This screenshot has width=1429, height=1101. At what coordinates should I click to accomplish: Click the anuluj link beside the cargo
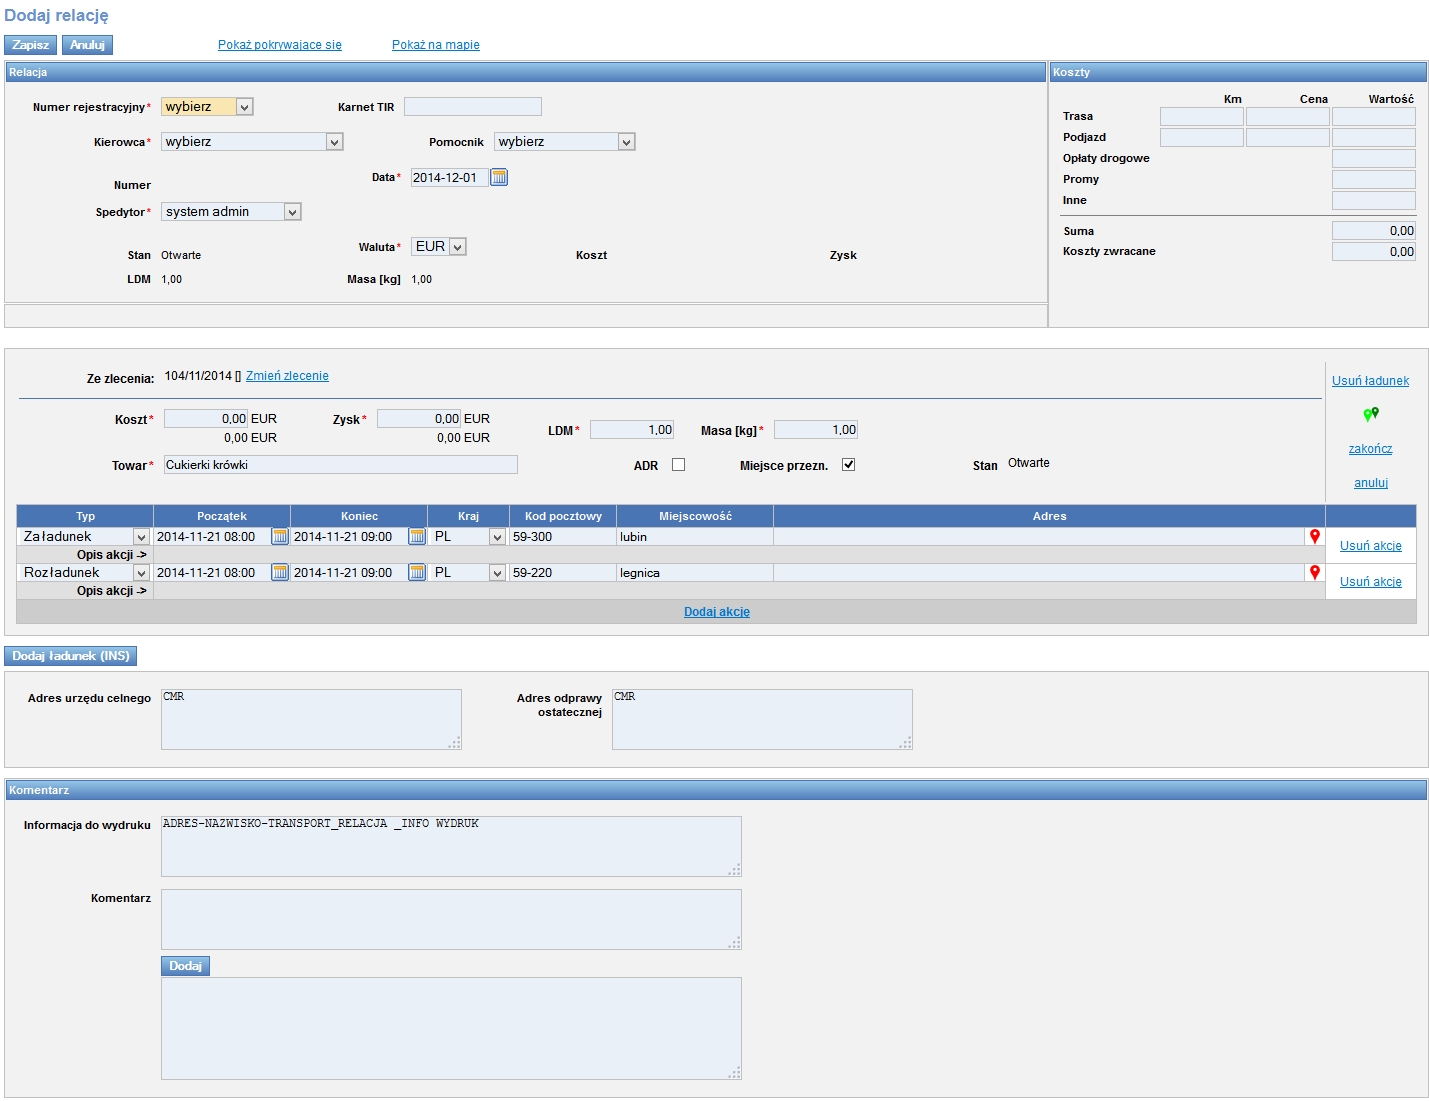1371,483
